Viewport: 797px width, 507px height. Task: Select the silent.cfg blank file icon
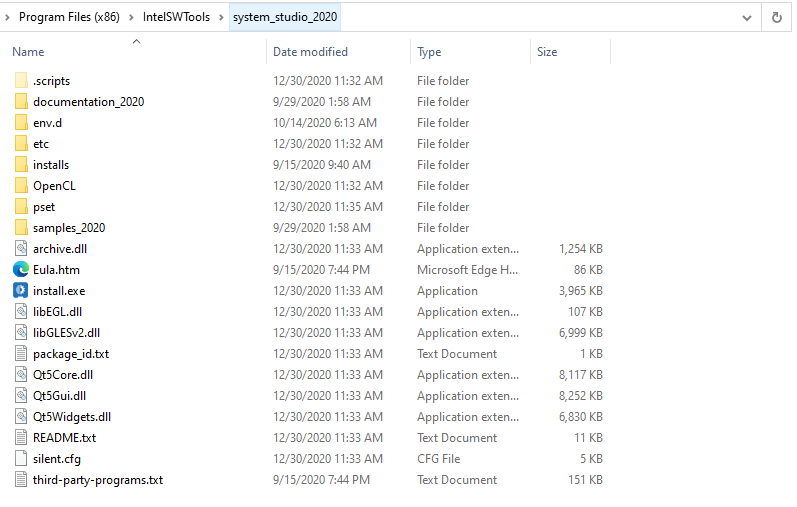(21, 459)
